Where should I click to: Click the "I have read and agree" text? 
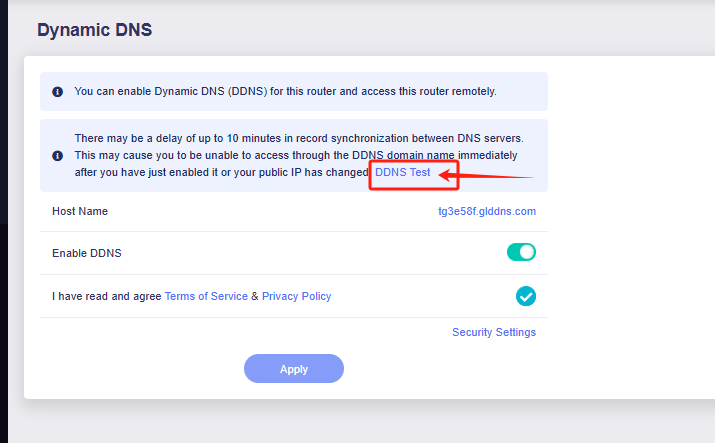(x=106, y=296)
